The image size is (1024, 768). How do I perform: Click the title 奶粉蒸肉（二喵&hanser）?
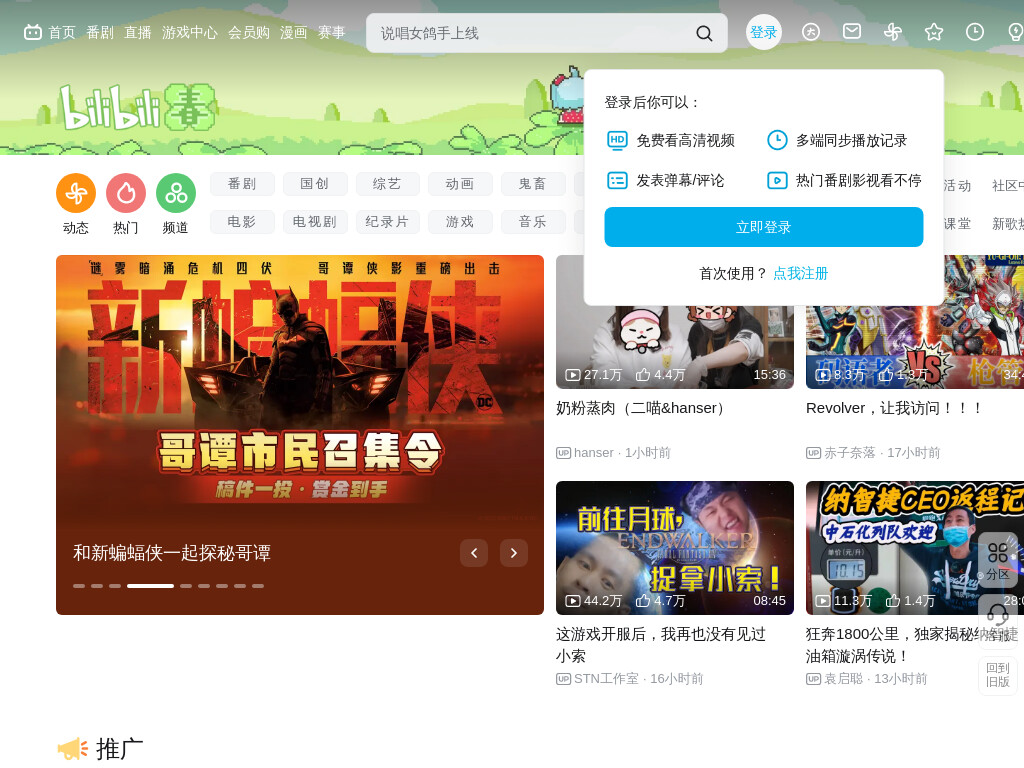pyautogui.click(x=643, y=408)
